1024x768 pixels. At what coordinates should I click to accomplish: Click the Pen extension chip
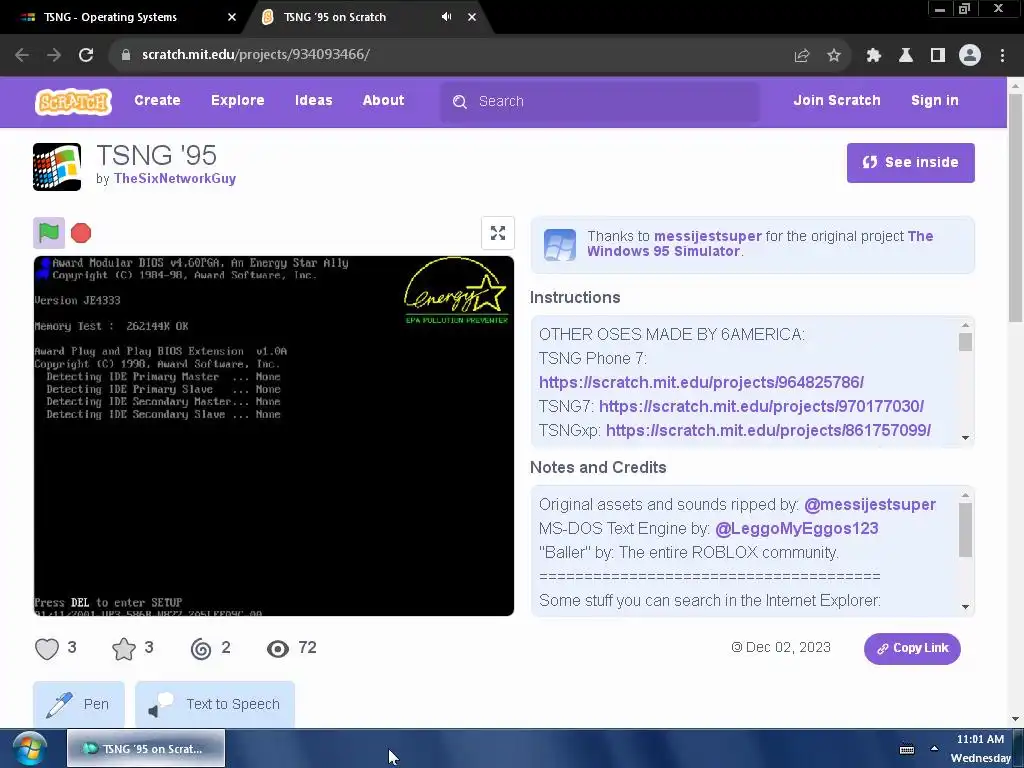pos(79,704)
